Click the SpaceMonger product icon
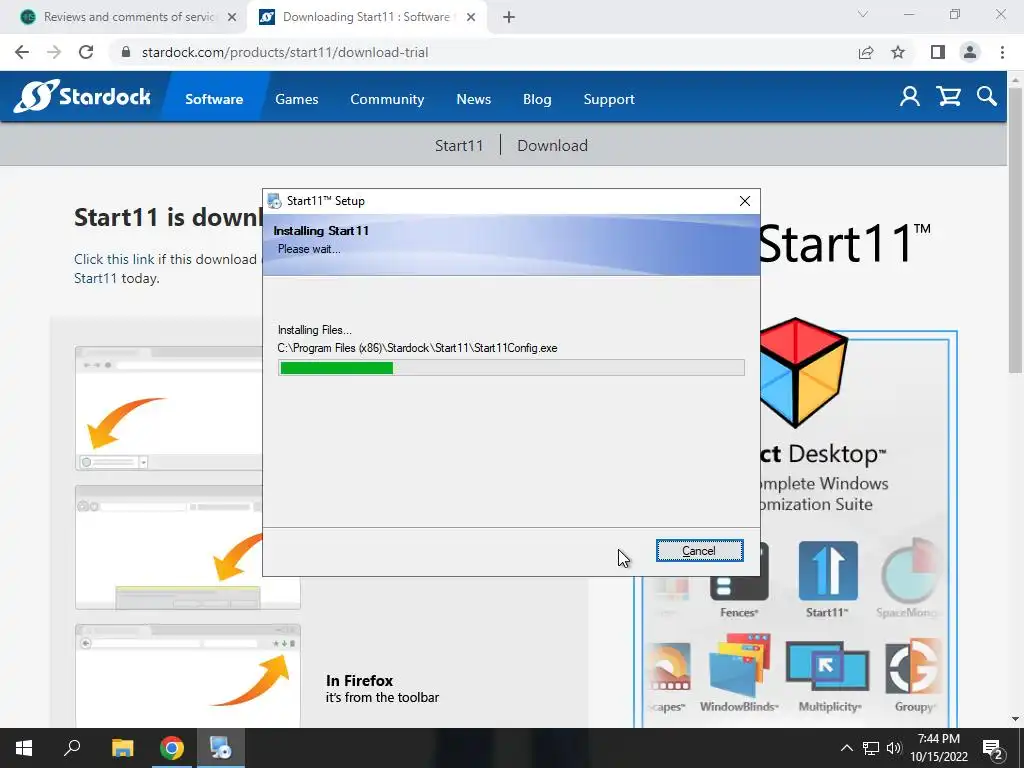This screenshot has width=1024, height=768. (x=910, y=571)
